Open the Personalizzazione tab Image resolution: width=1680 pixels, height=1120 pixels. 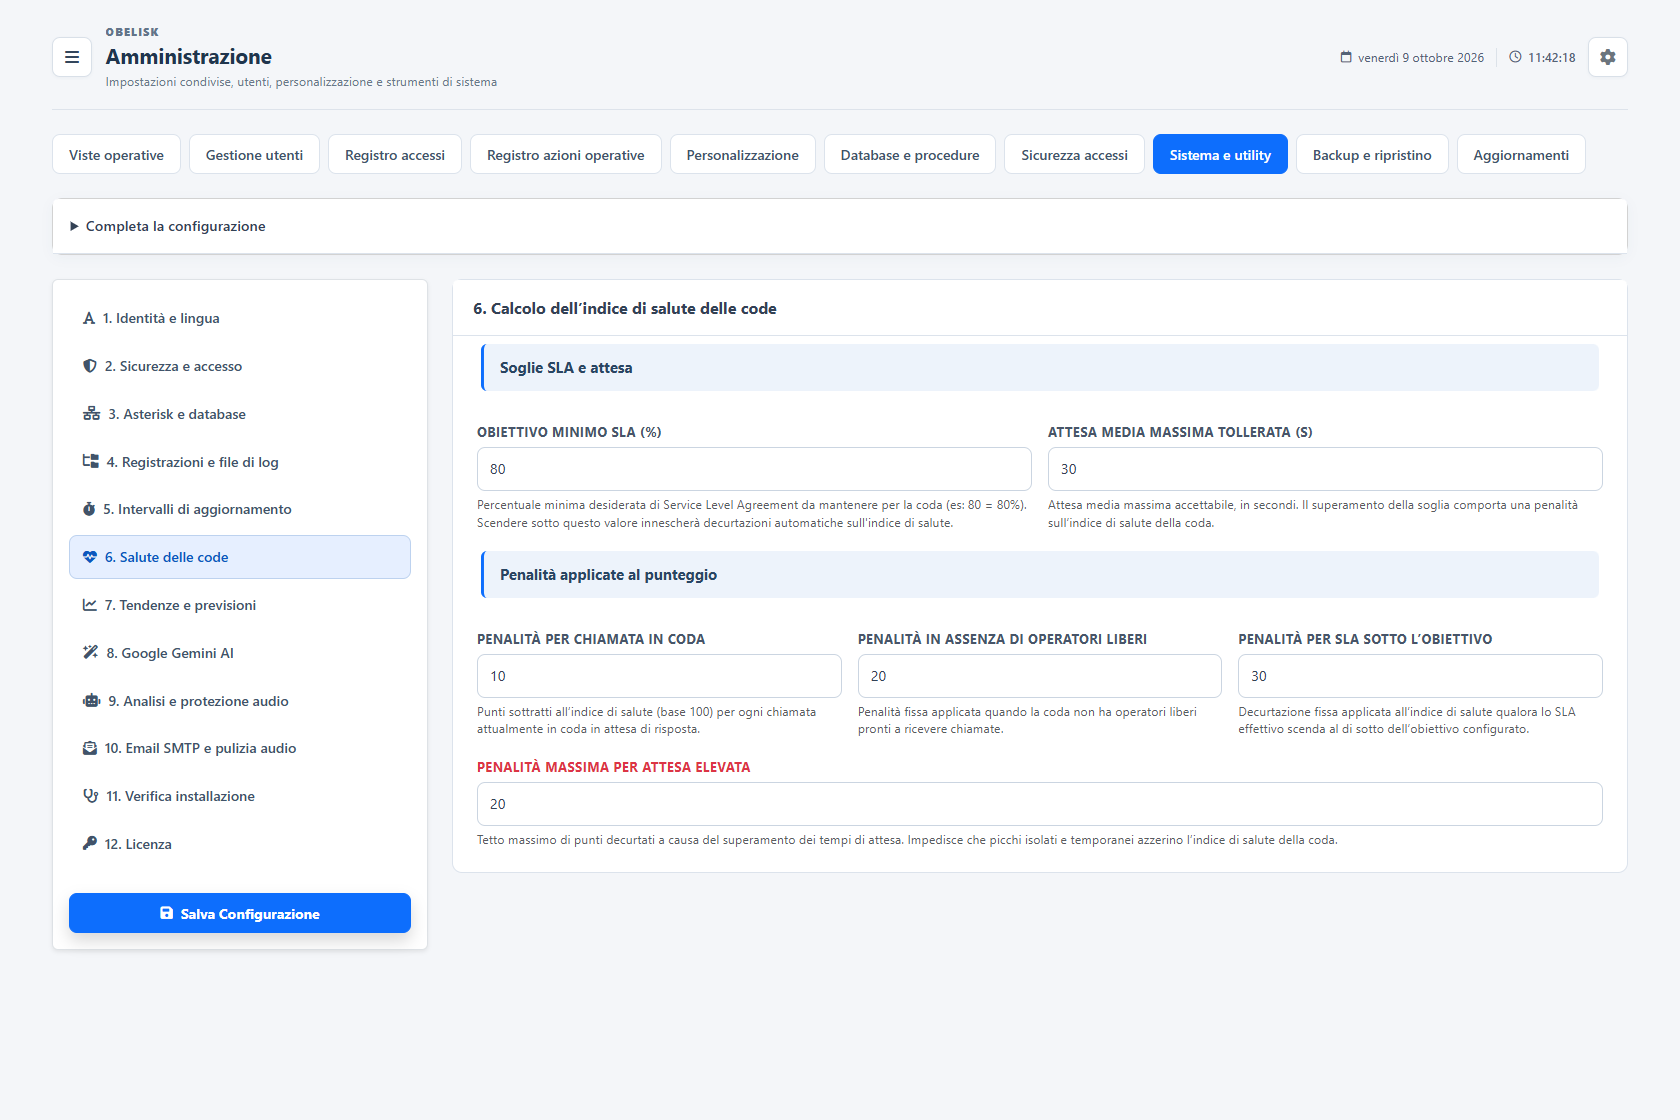pos(743,155)
